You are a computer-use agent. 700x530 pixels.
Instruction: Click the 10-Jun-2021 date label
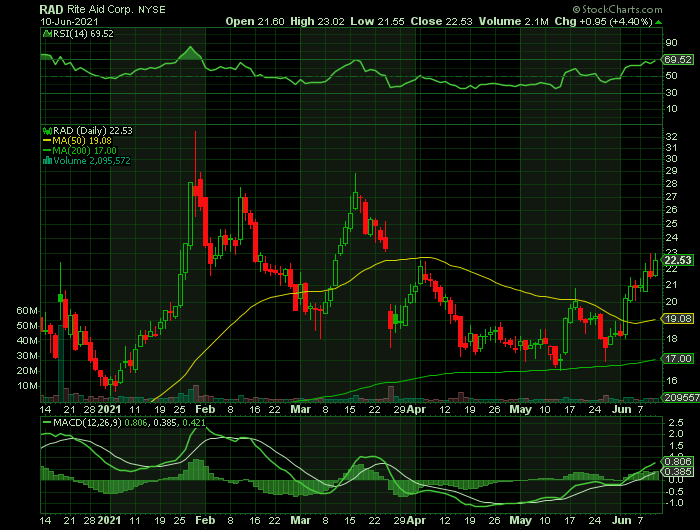(x=69, y=21)
